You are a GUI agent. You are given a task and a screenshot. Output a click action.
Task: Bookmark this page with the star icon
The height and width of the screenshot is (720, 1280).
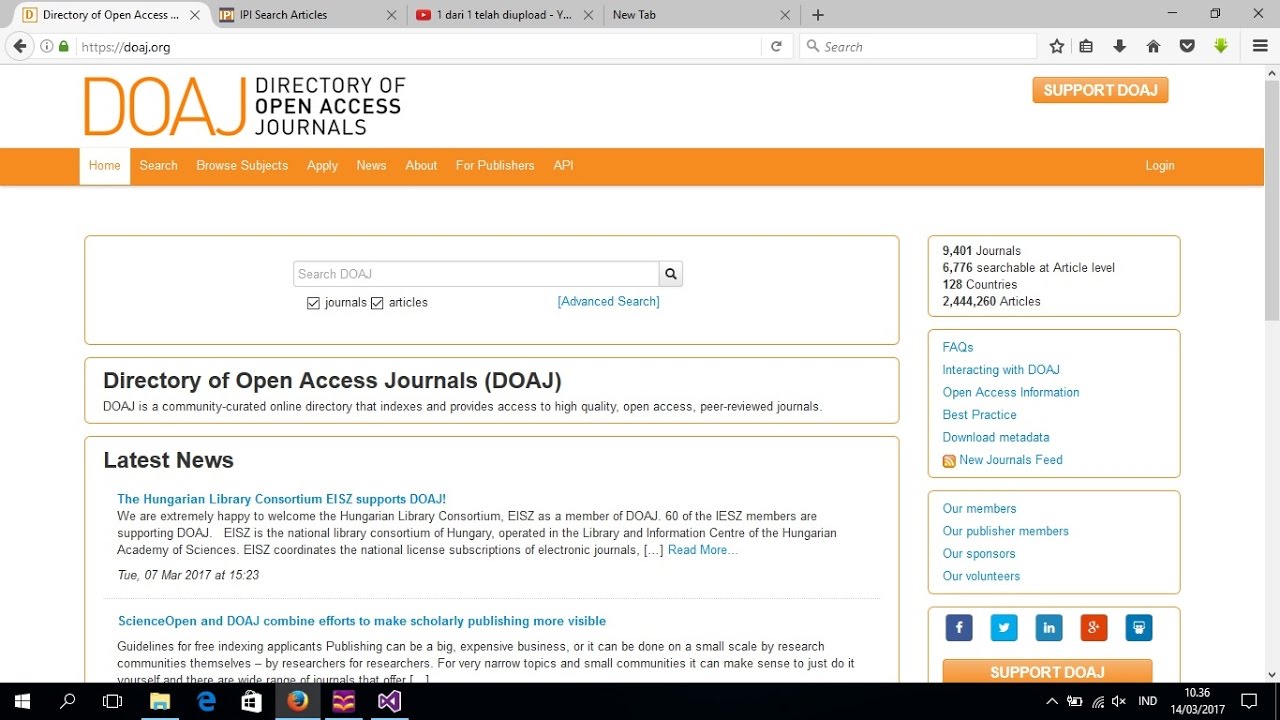1057,46
